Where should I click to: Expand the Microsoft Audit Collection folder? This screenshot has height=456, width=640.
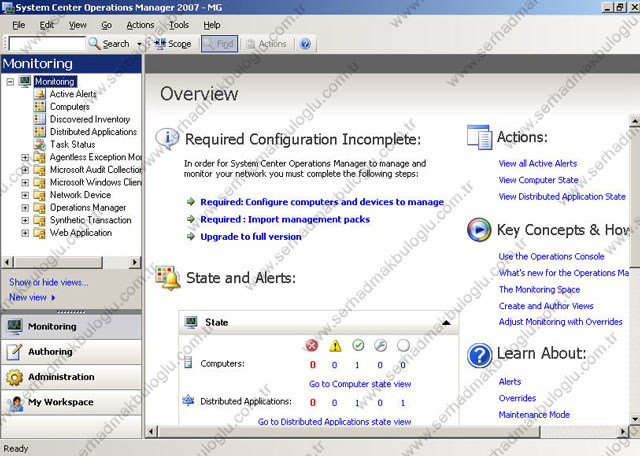click(x=25, y=169)
